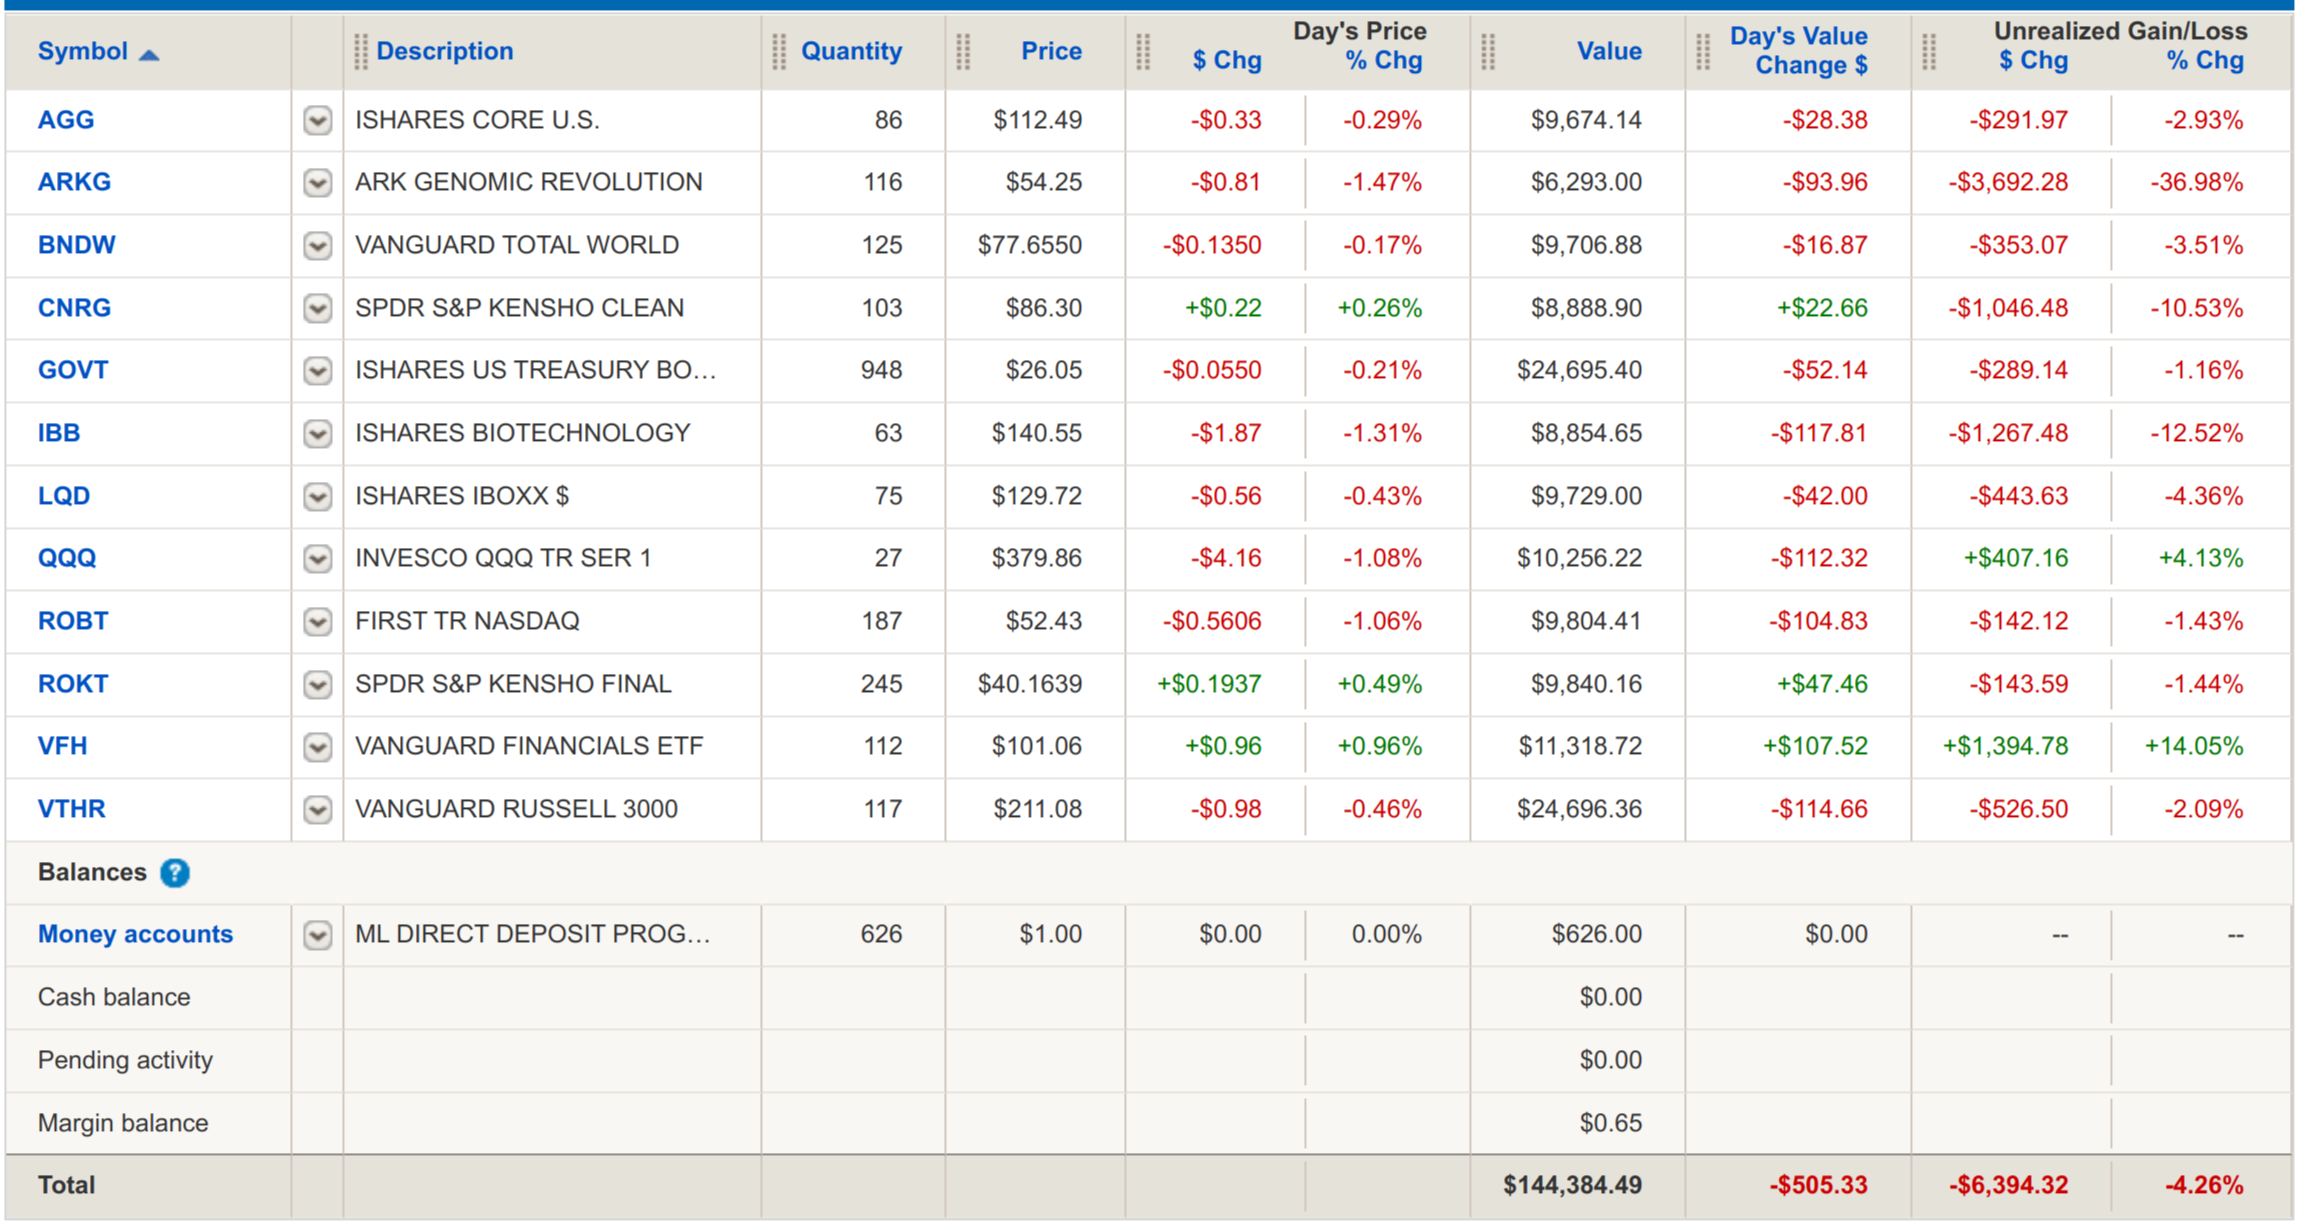Expand the ARKG row actions dropdown
This screenshot has height=1230, width=2305.
pyautogui.click(x=317, y=183)
